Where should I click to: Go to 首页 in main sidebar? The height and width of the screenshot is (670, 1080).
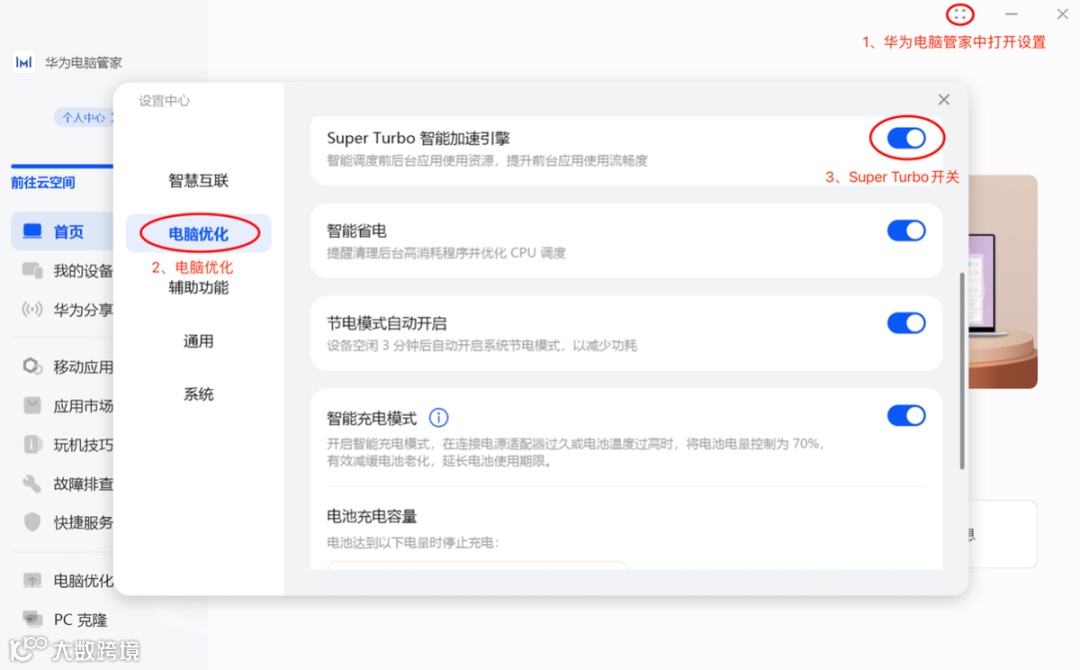coord(63,231)
